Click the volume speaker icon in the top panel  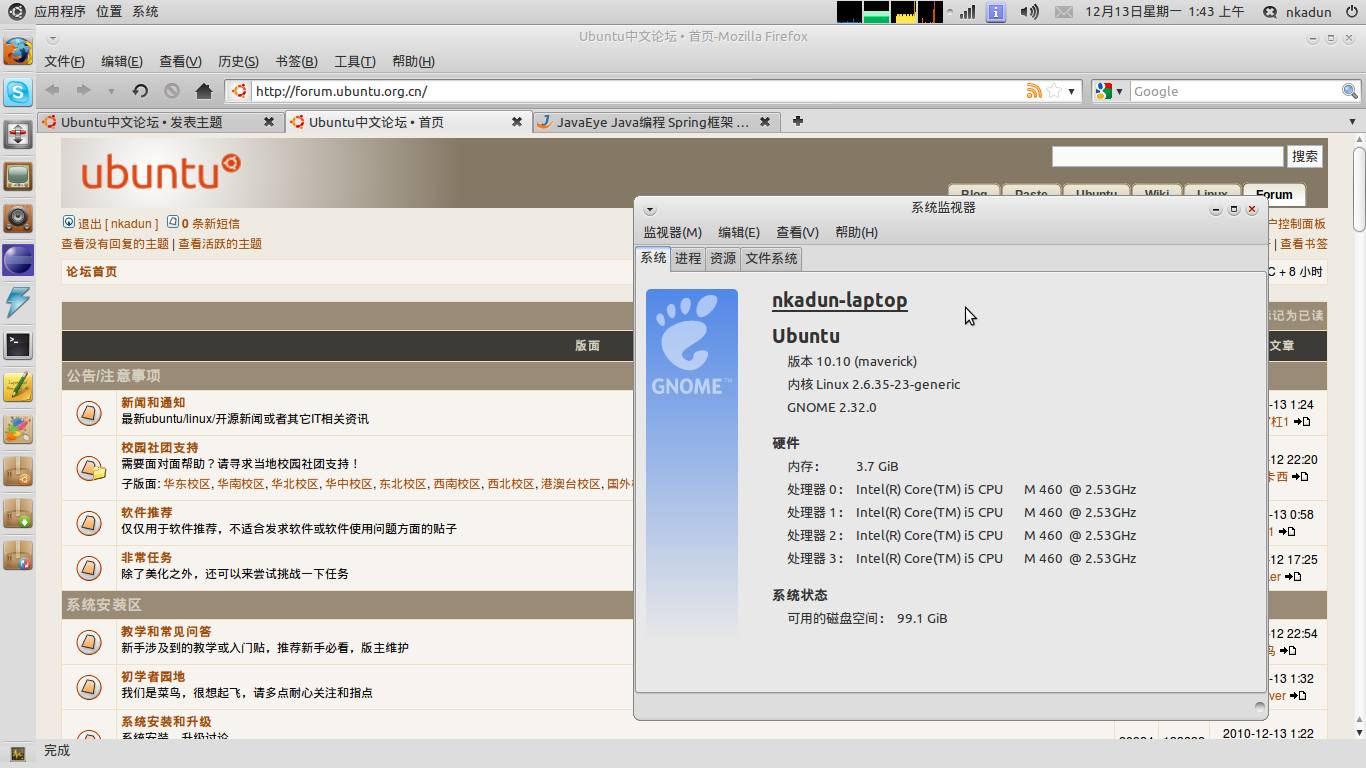pyautogui.click(x=1029, y=12)
